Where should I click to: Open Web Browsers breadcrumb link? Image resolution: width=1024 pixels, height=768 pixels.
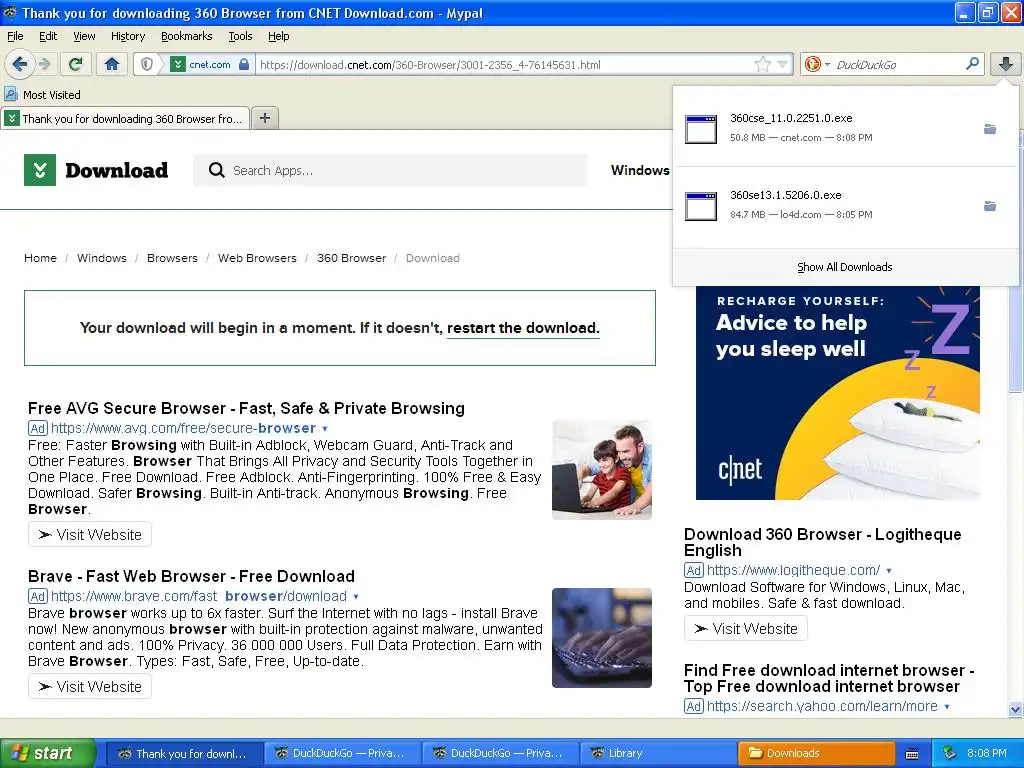click(x=257, y=258)
